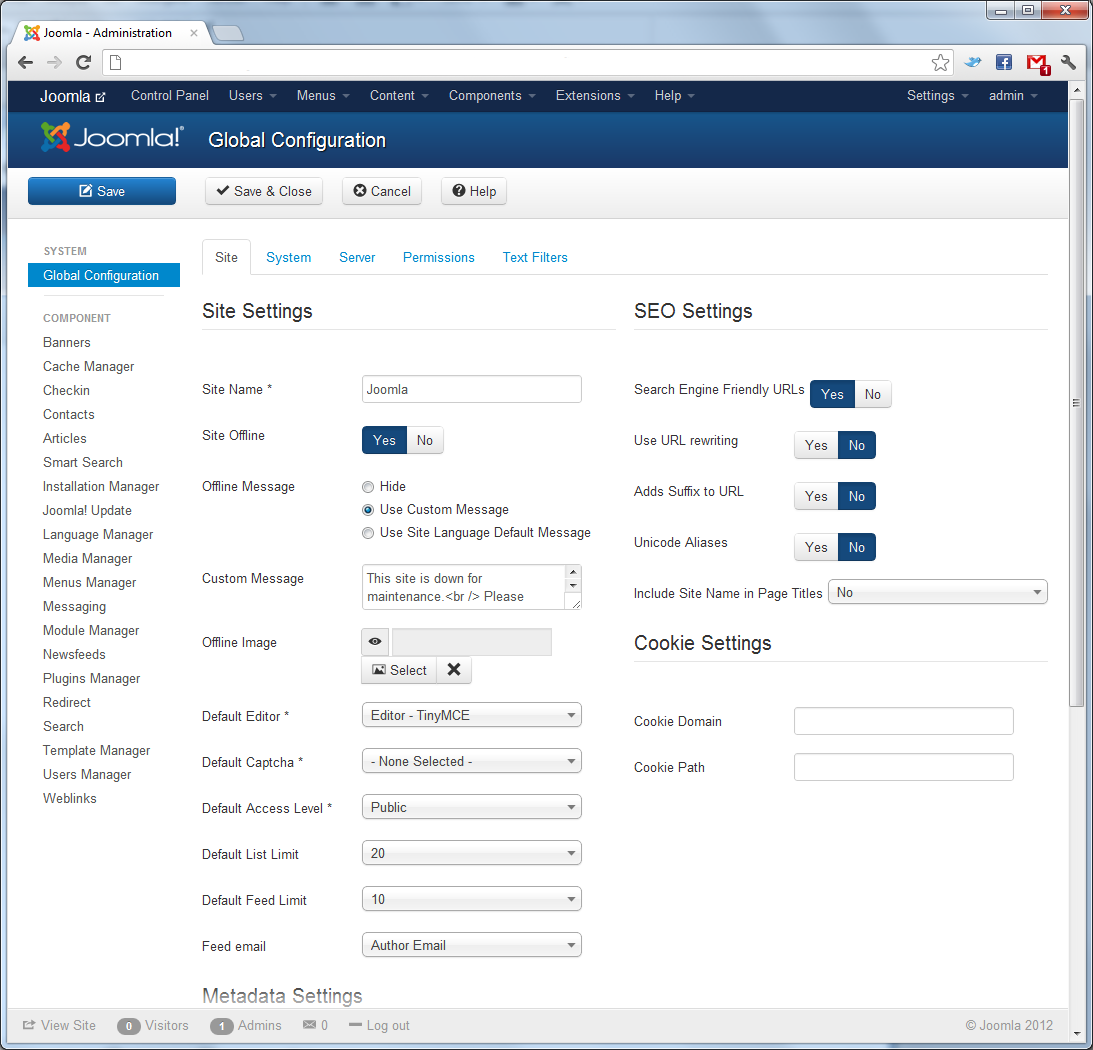
Task: Expand the admin user menu
Action: [1013, 96]
